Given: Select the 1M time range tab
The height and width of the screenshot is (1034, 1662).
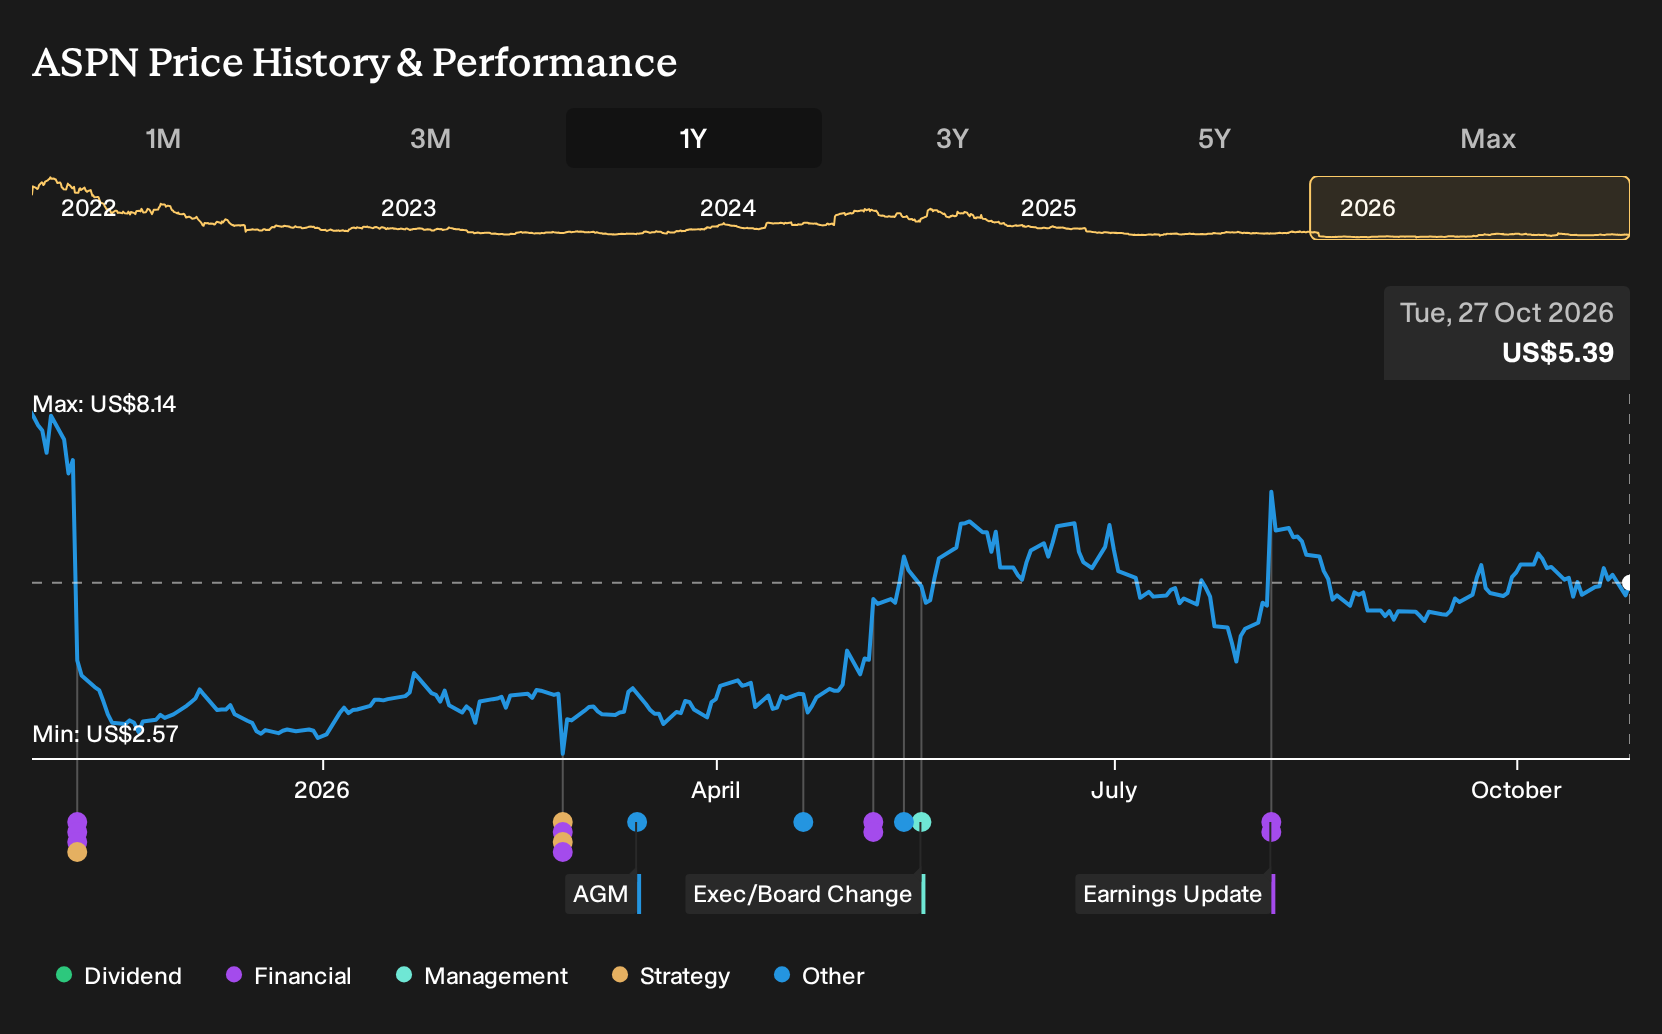Looking at the screenshot, I should tap(163, 138).
